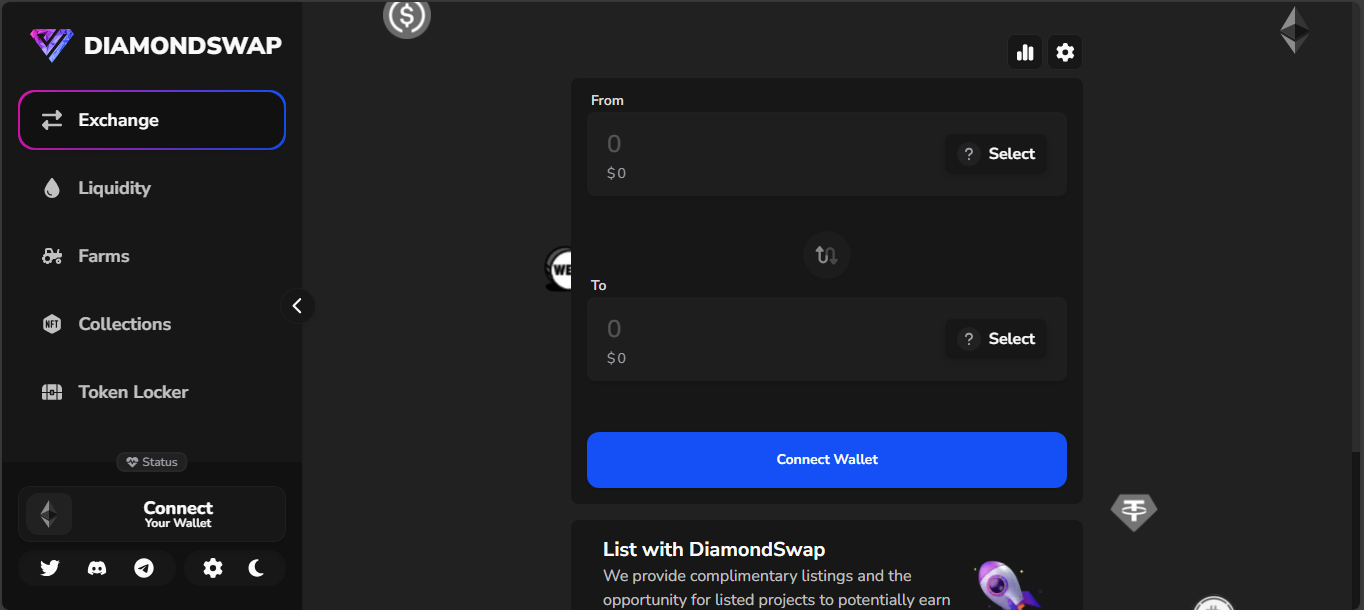Click the DiamondSwap logo

point(156,45)
